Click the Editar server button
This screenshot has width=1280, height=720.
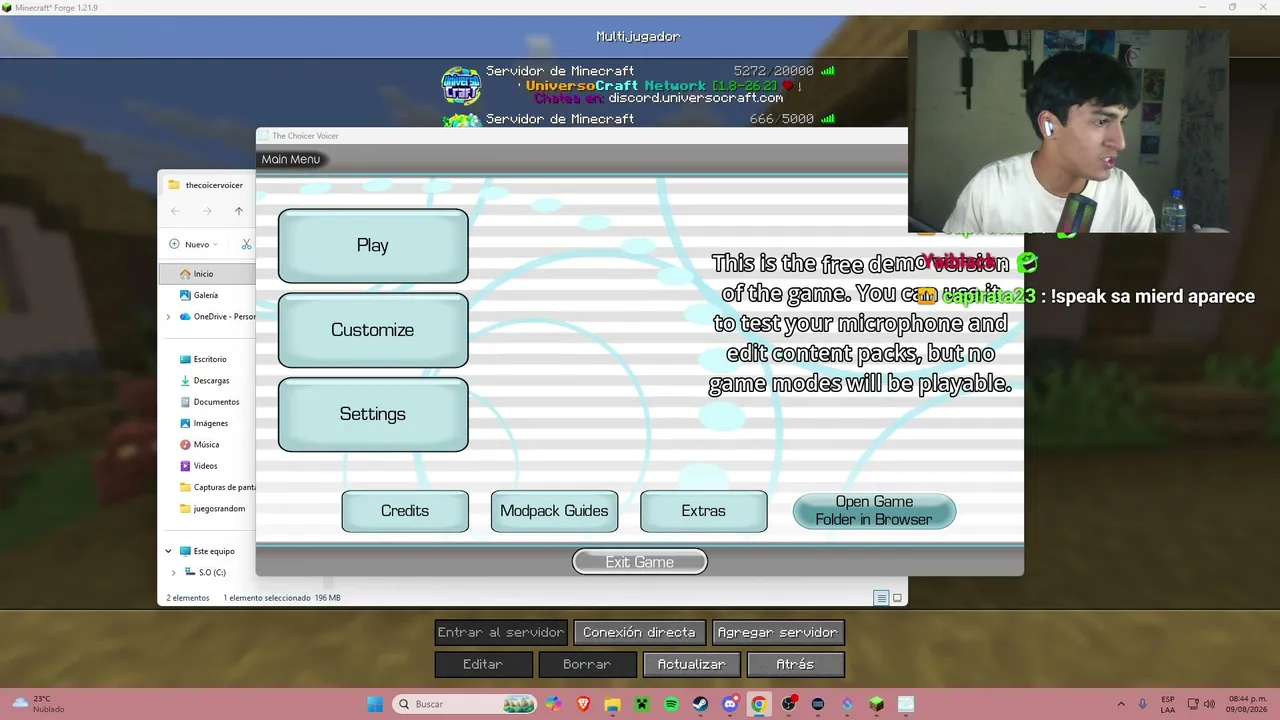tap(483, 664)
